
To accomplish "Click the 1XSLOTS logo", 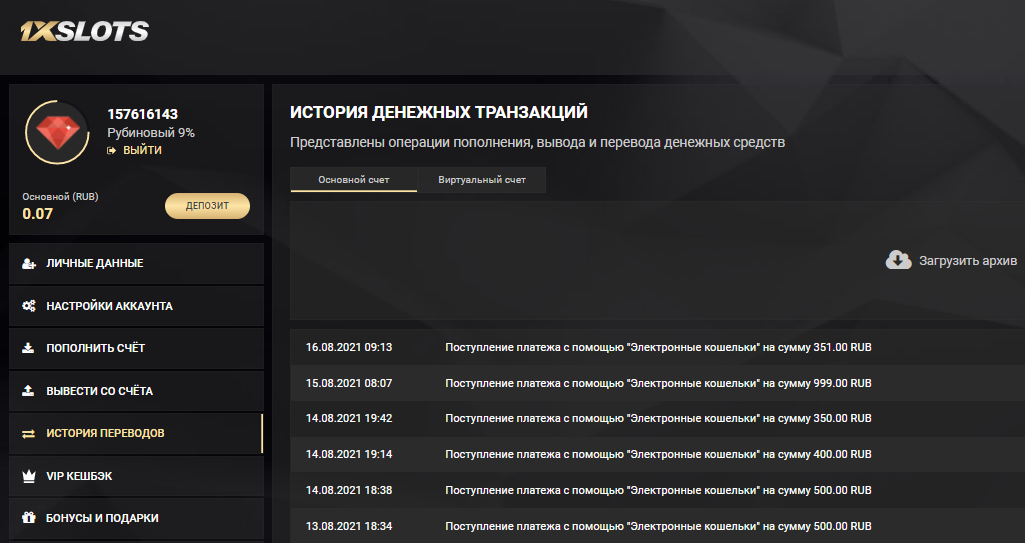I will click(x=84, y=31).
